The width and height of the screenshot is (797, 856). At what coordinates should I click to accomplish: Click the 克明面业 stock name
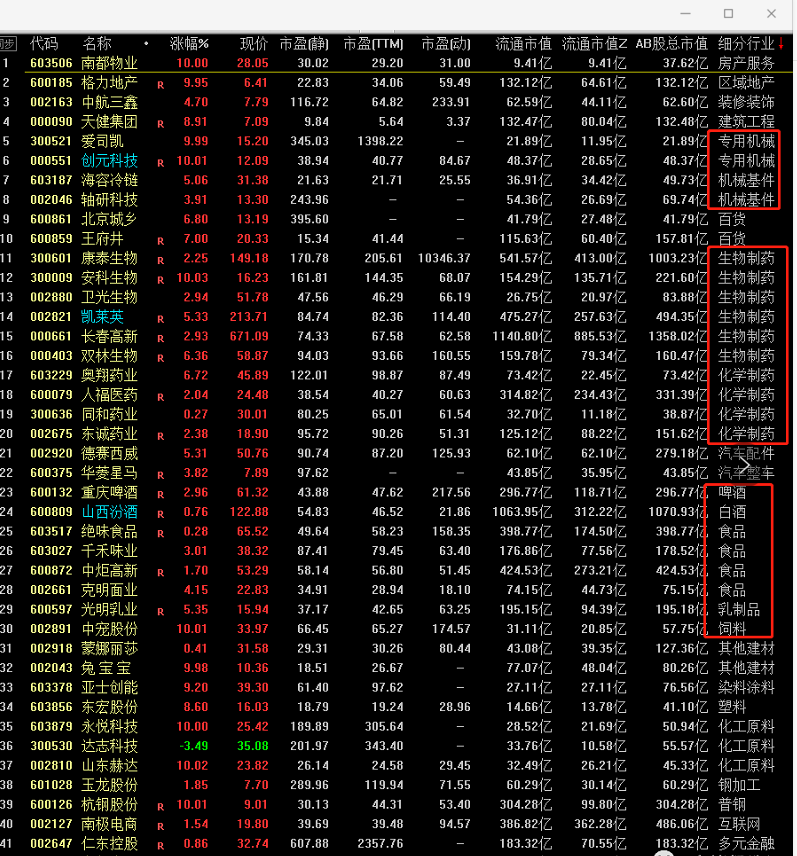coord(109,590)
